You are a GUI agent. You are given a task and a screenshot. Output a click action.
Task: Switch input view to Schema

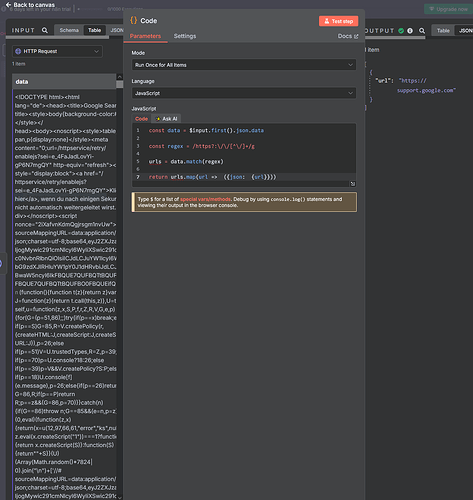69,30
